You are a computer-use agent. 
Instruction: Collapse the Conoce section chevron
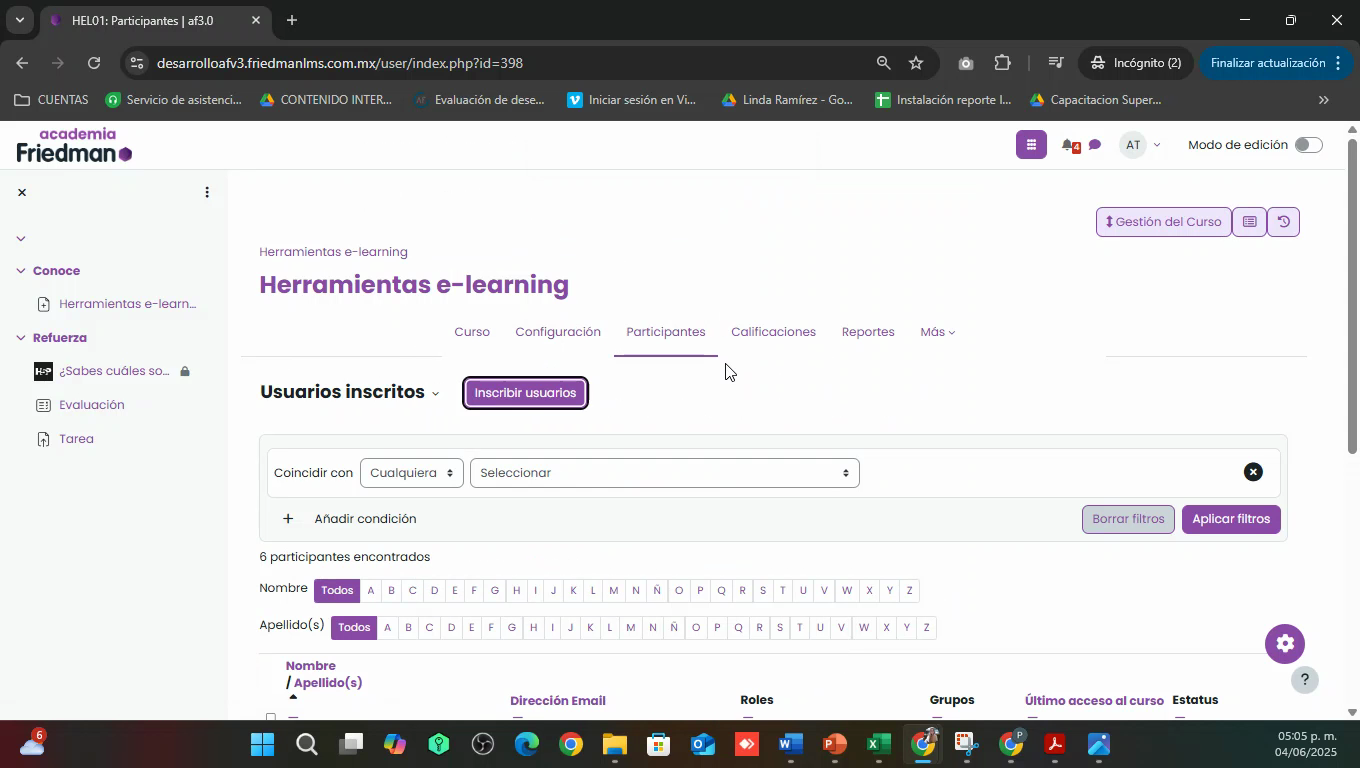(x=20, y=271)
